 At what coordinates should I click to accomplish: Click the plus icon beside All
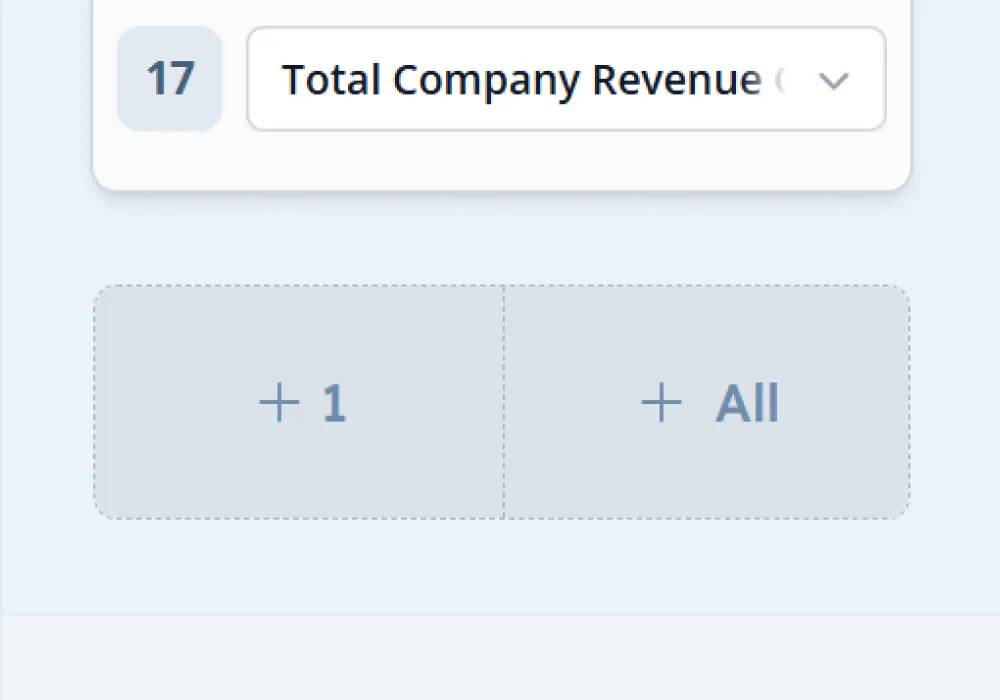[661, 404]
